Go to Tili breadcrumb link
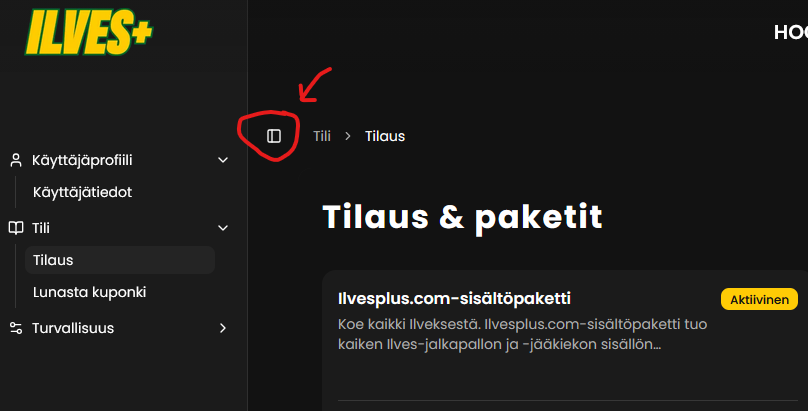The image size is (808, 411). (x=322, y=136)
